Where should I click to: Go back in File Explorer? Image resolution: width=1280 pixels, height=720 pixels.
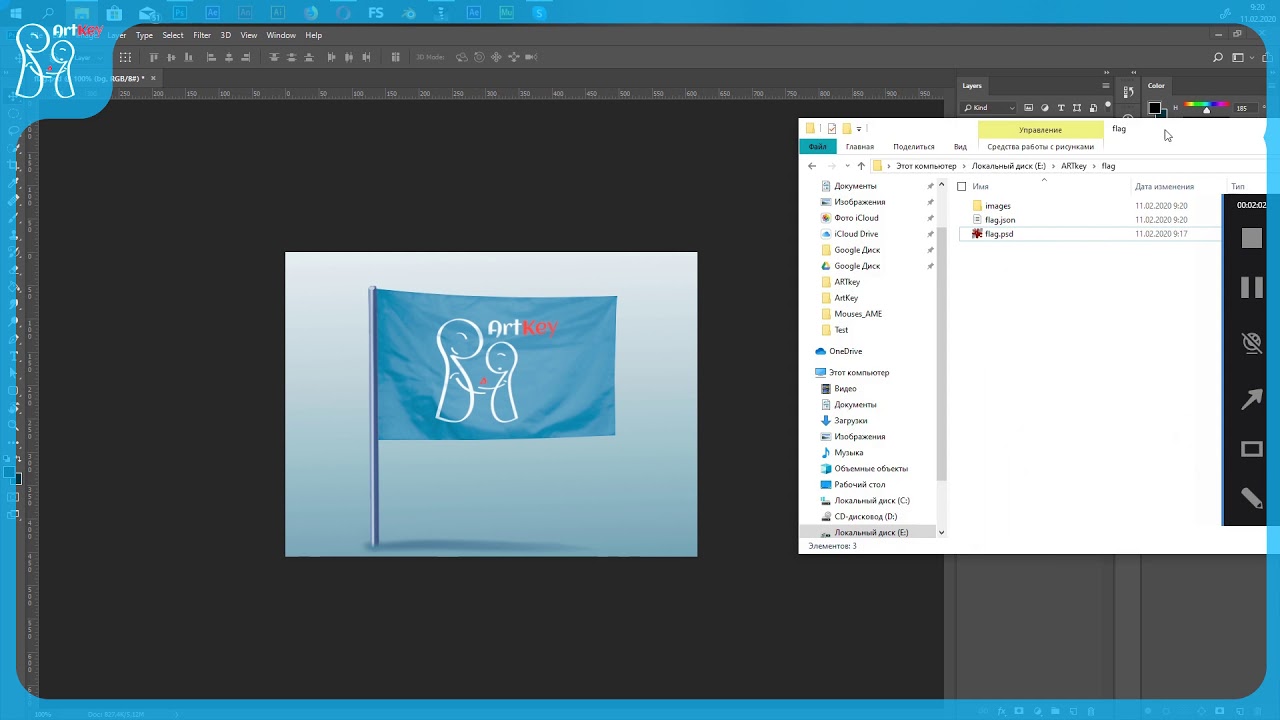(812, 166)
